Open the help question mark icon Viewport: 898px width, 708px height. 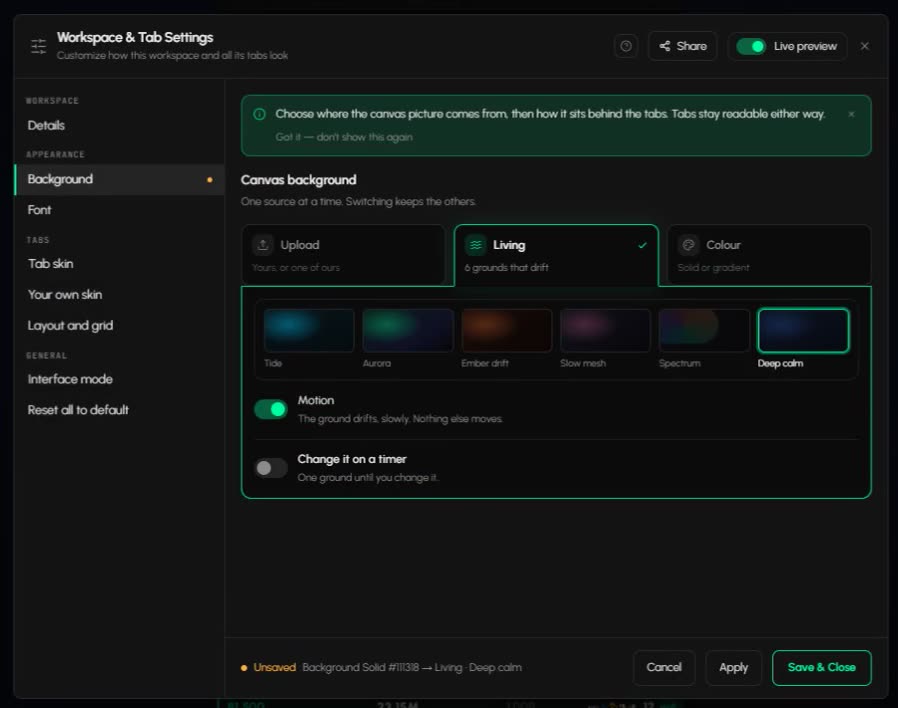[626, 46]
